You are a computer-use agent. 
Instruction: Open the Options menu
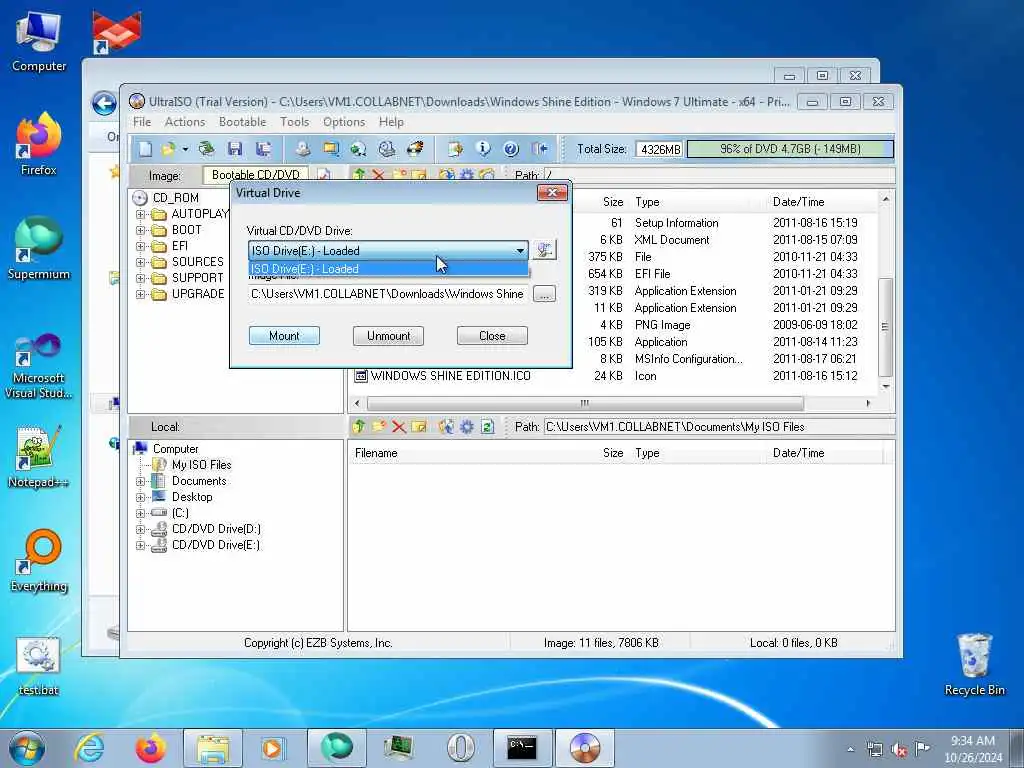pos(344,122)
